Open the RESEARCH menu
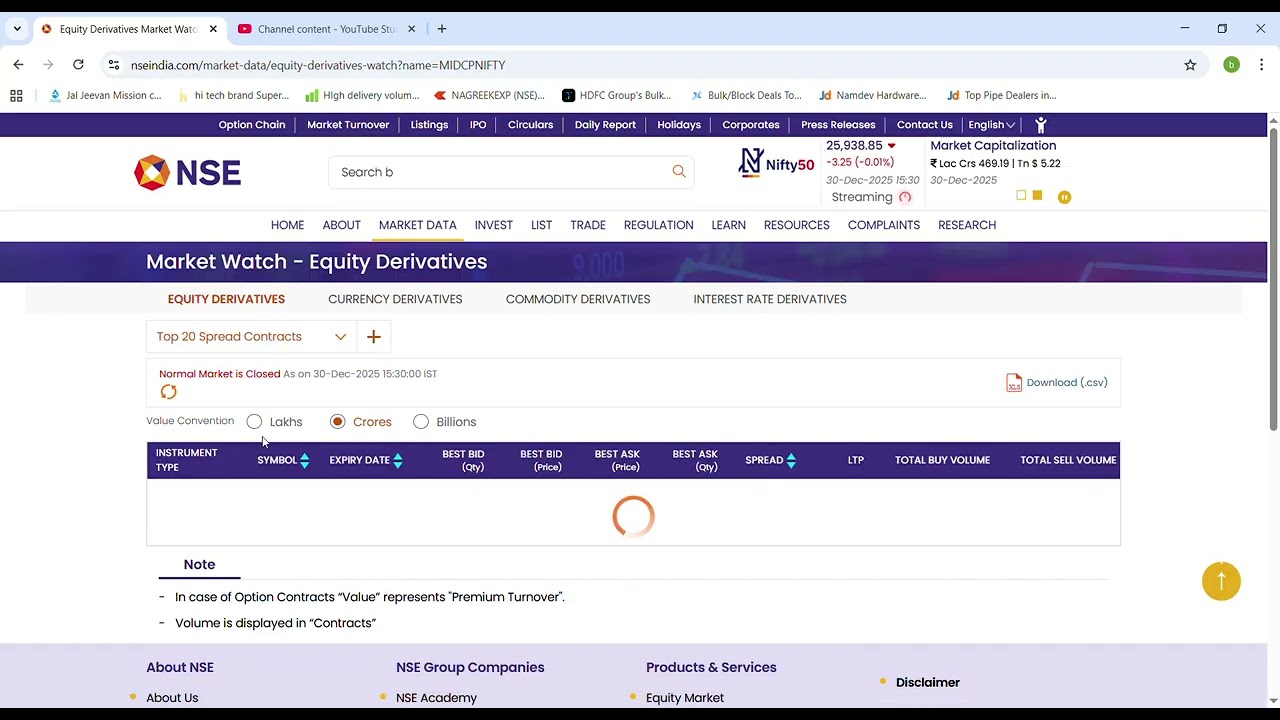Image resolution: width=1280 pixels, height=720 pixels. (x=967, y=225)
